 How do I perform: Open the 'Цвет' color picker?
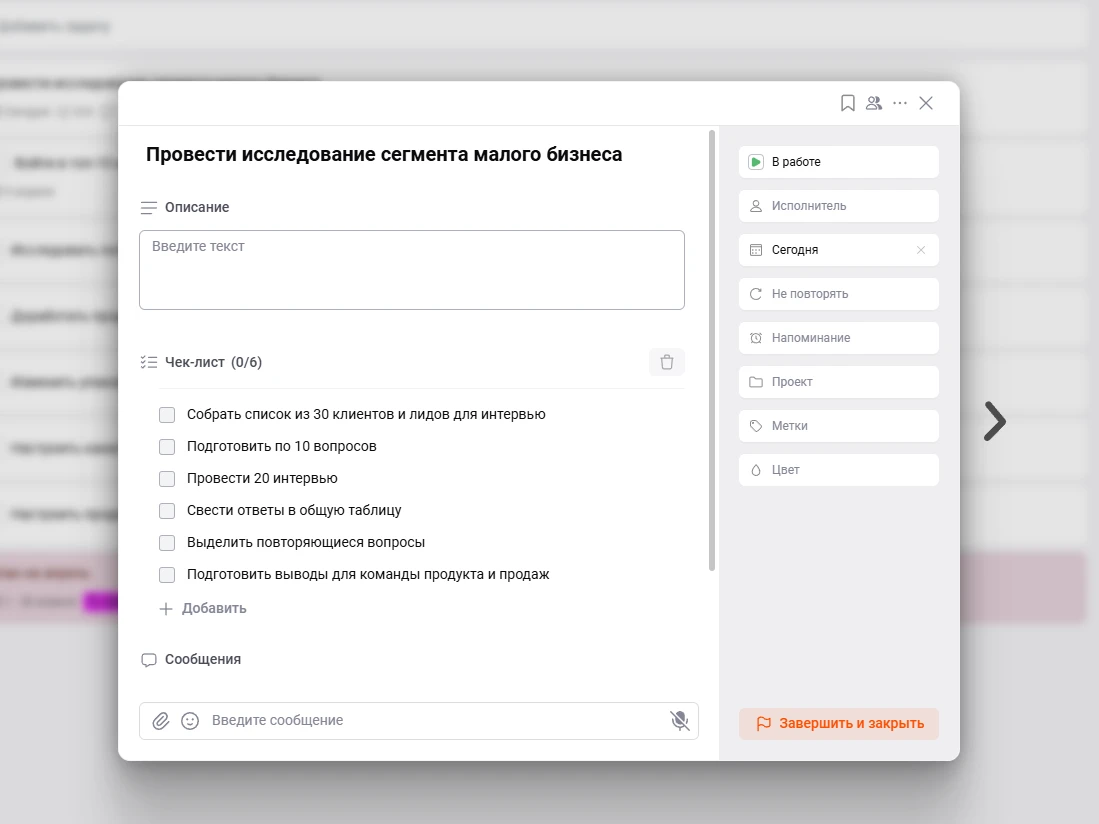[x=838, y=470]
